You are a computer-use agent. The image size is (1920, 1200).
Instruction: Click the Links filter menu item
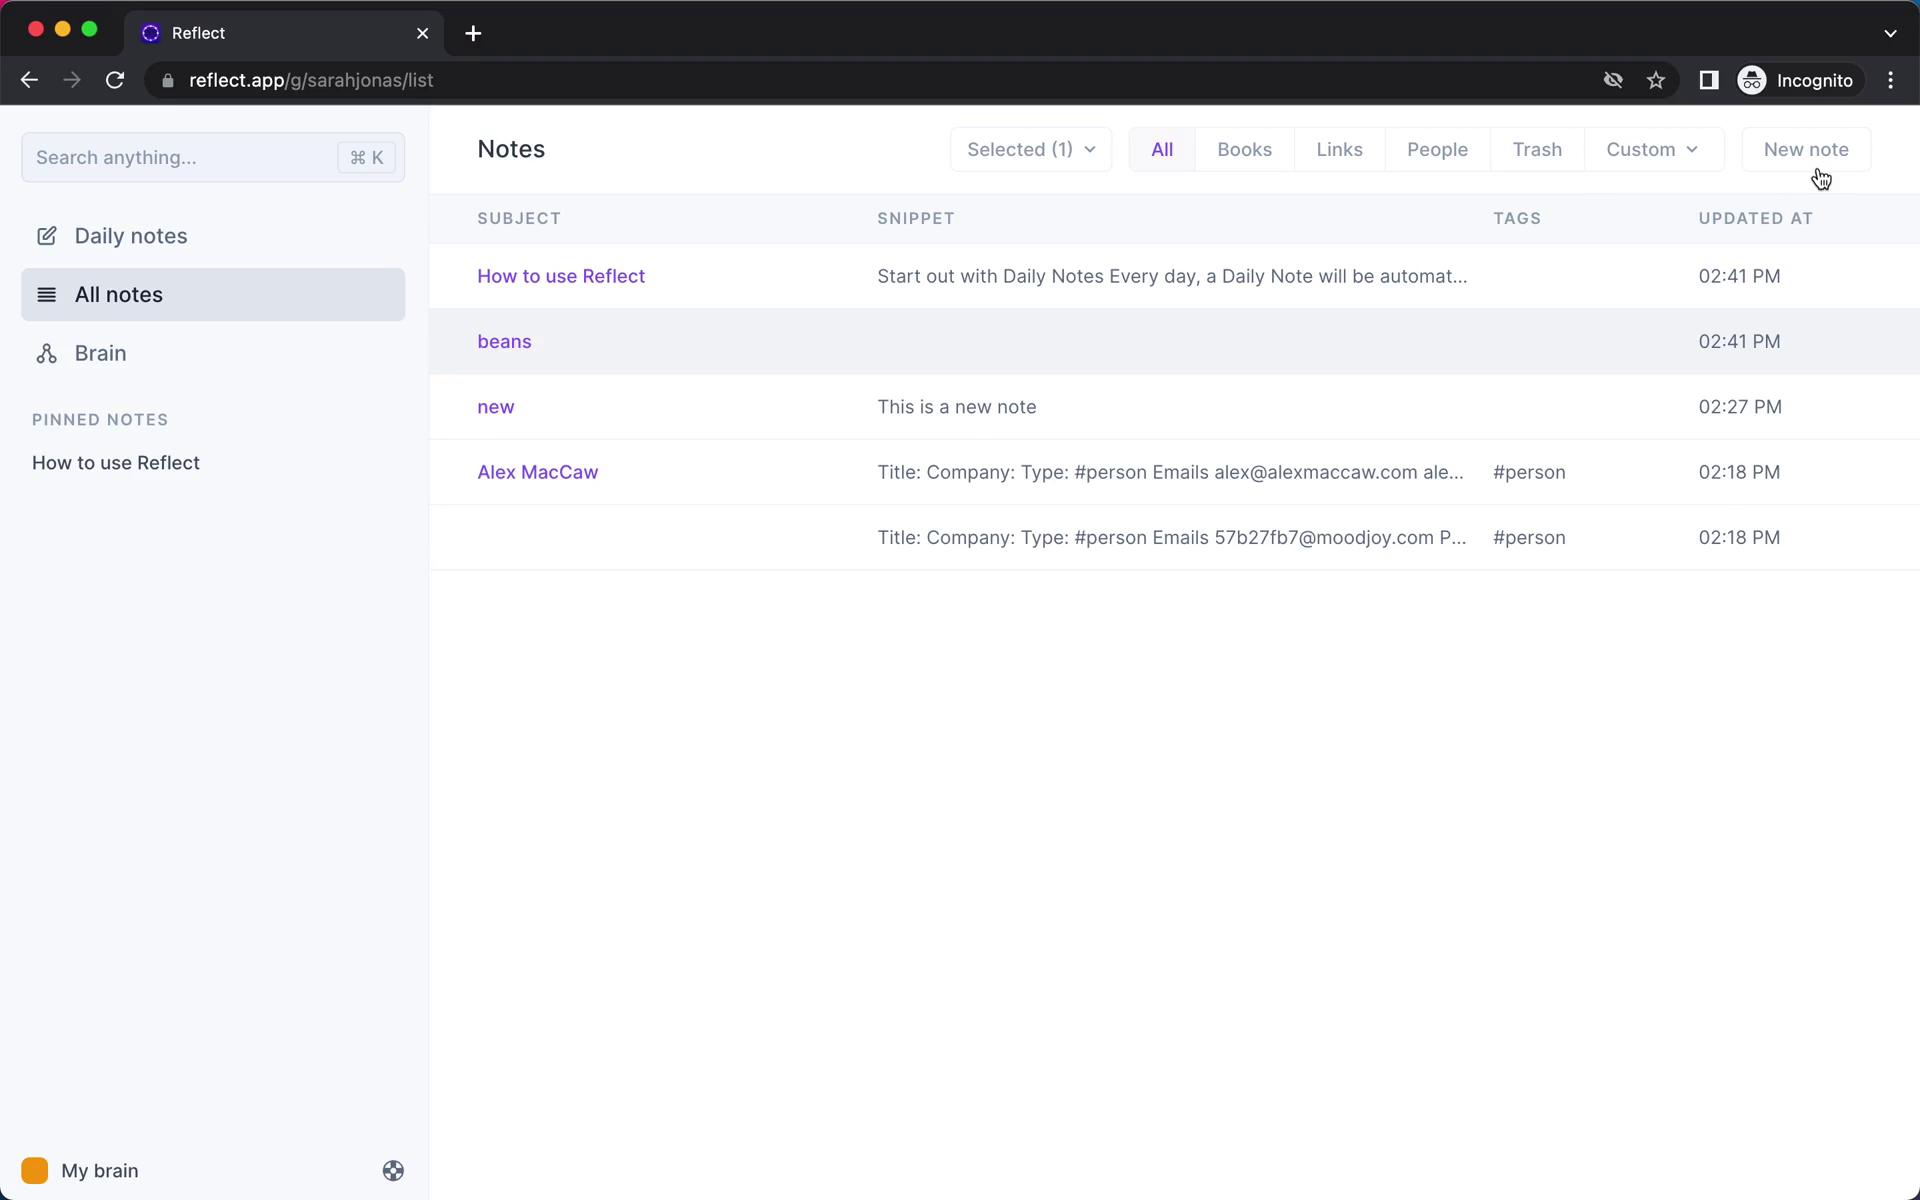point(1339,149)
